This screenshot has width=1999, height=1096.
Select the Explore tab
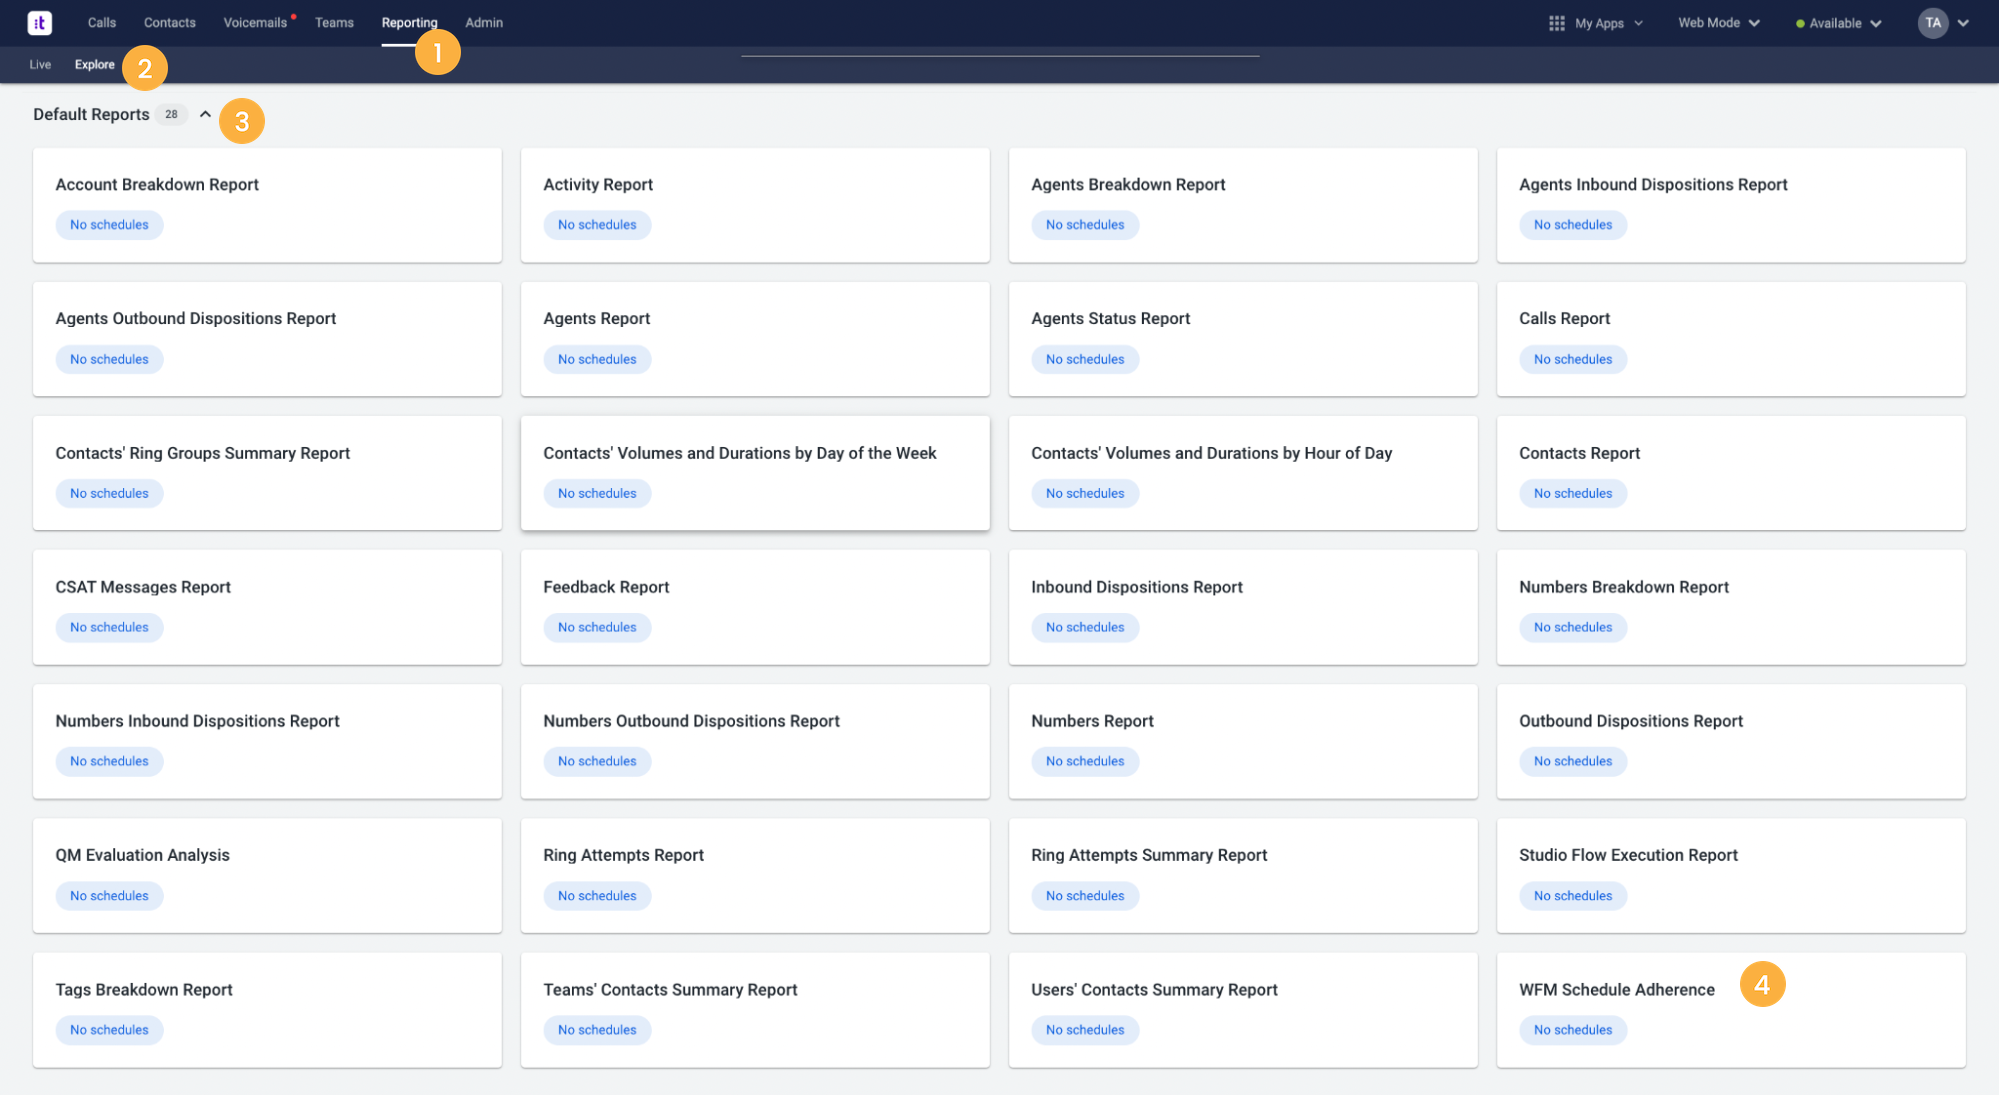[x=95, y=64]
